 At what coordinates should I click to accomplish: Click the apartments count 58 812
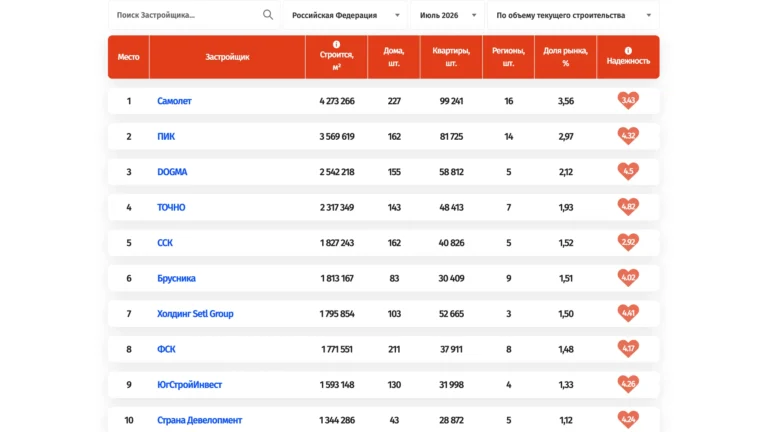click(451, 172)
